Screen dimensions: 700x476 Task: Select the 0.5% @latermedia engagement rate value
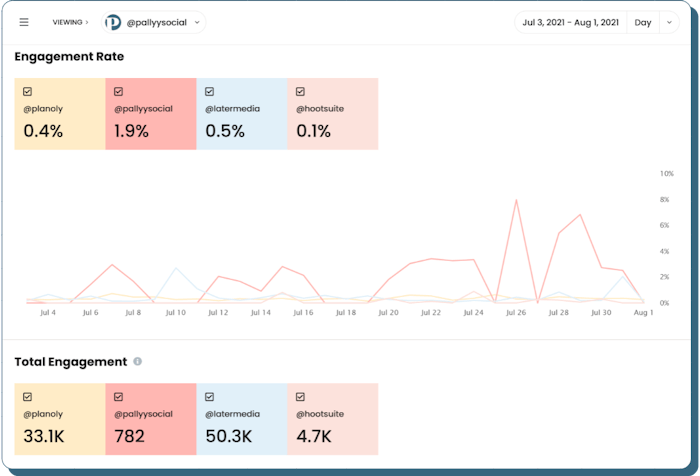pos(225,131)
